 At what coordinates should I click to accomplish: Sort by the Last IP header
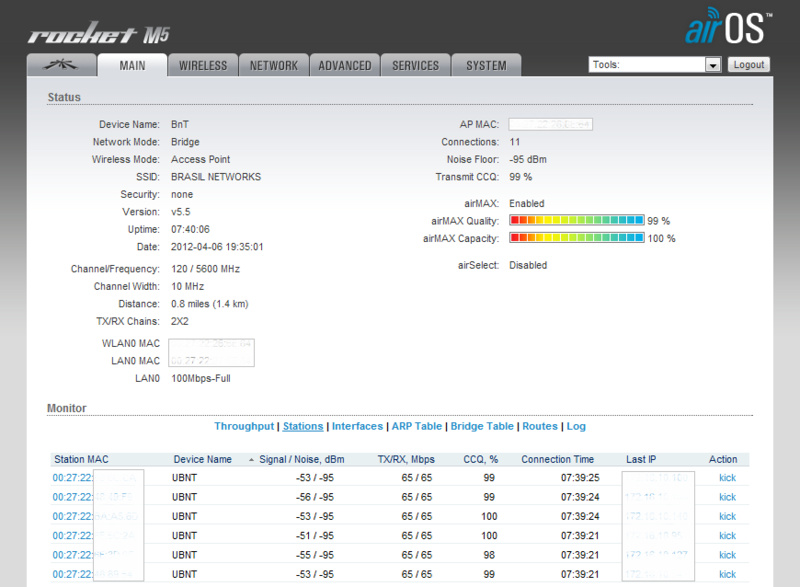click(641, 460)
